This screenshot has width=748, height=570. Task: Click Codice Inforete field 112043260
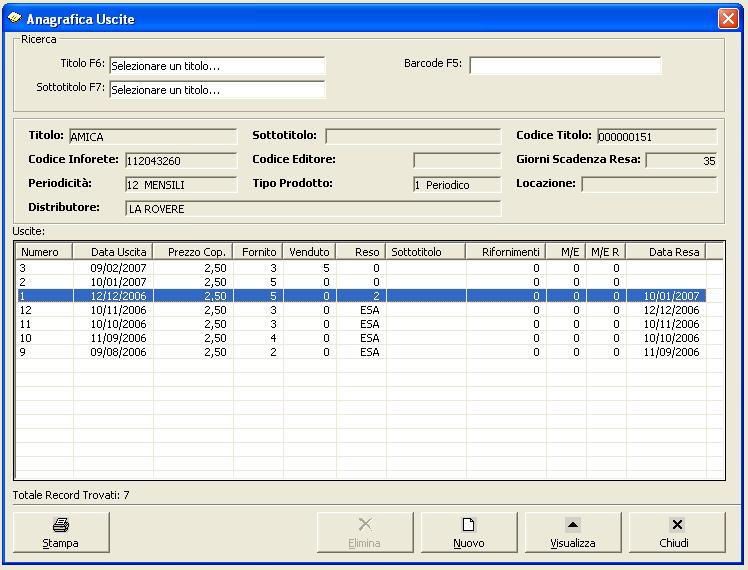coord(181,161)
